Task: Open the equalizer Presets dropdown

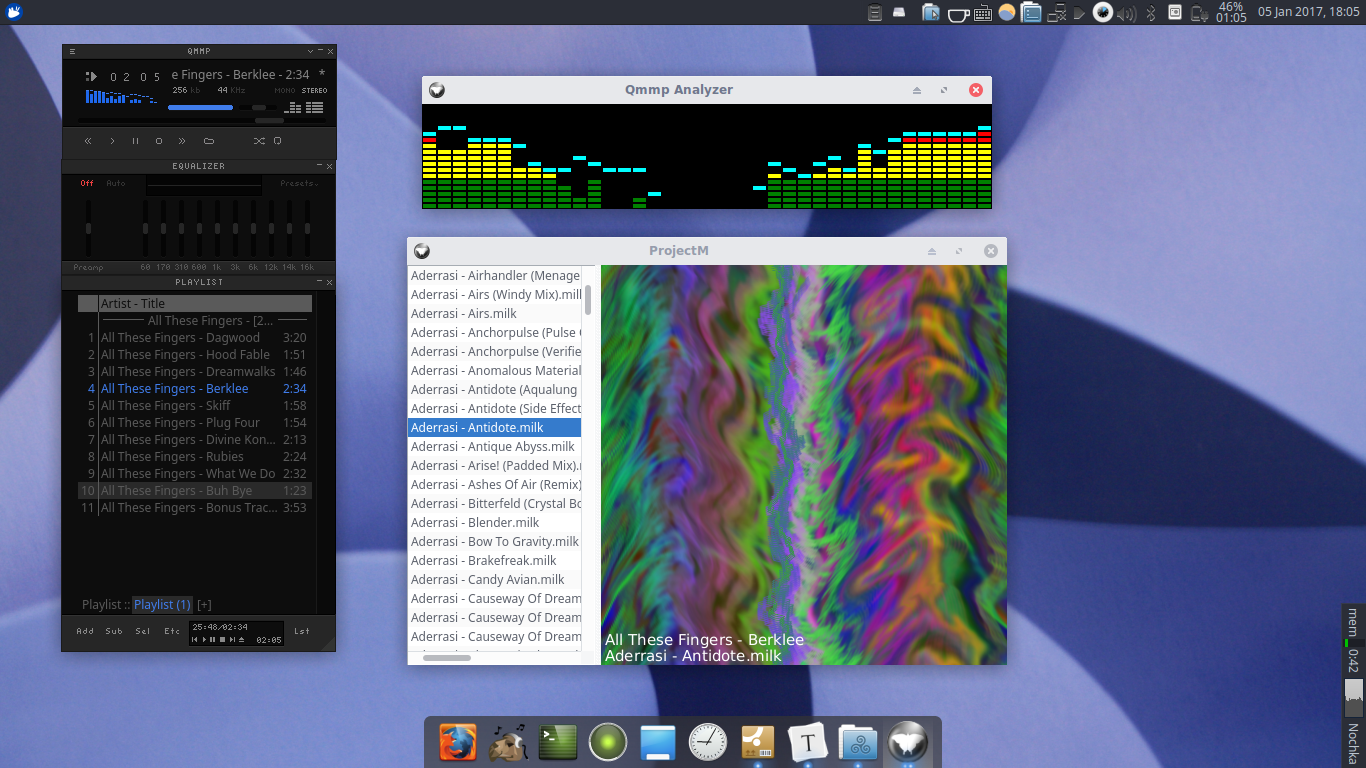Action: click(x=298, y=183)
